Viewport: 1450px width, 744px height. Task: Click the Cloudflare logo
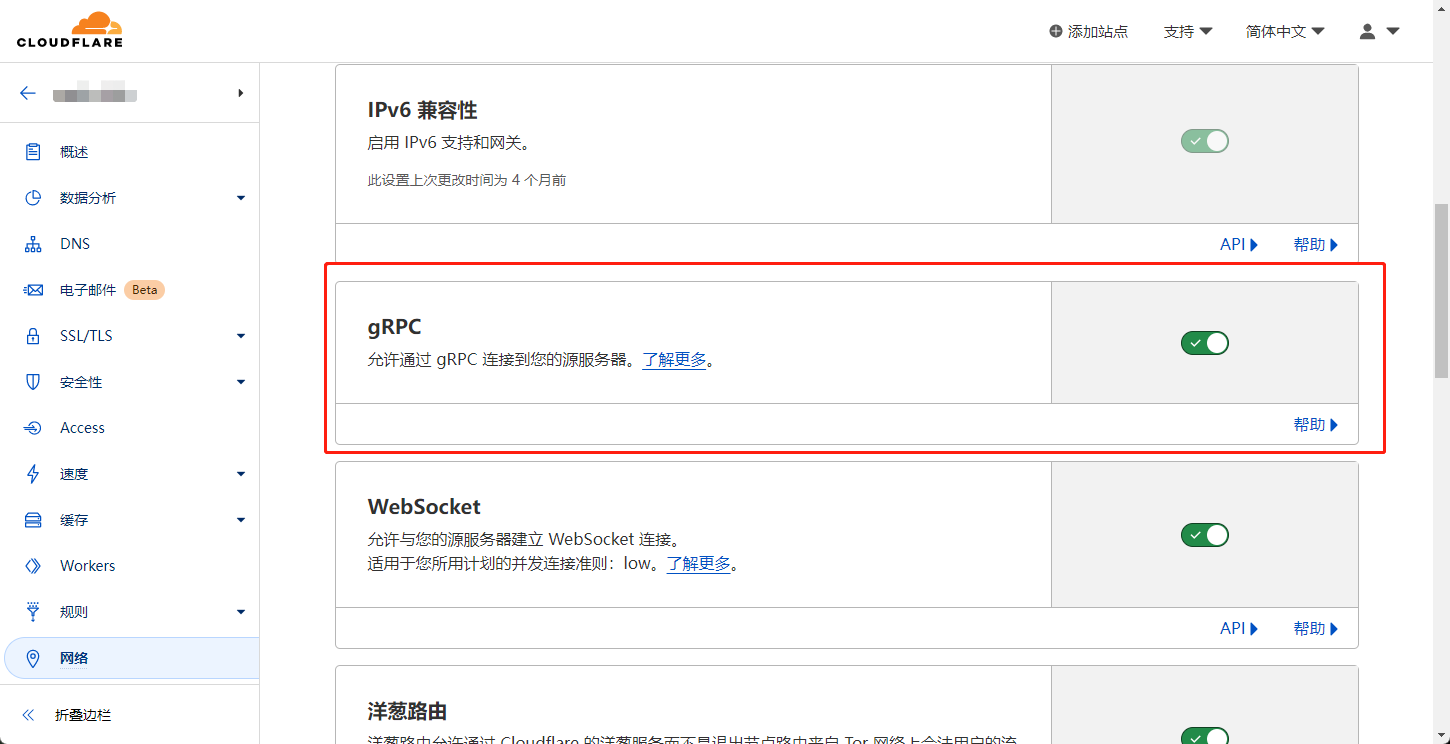70,30
